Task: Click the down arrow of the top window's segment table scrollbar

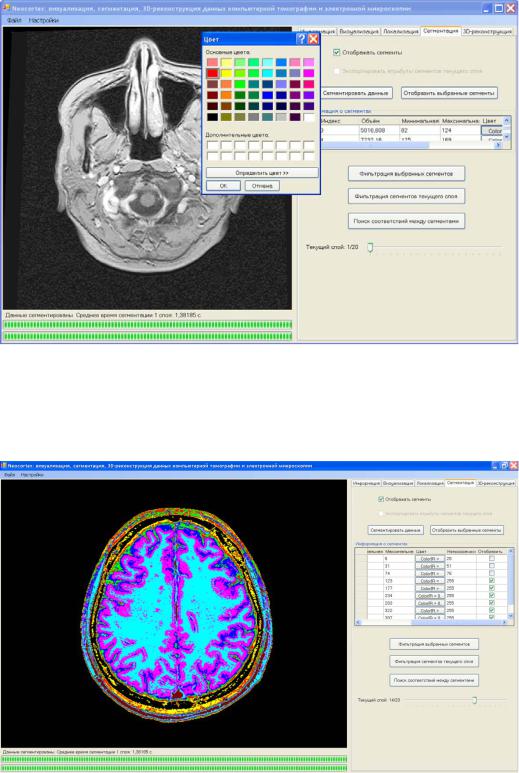Action: click(507, 137)
